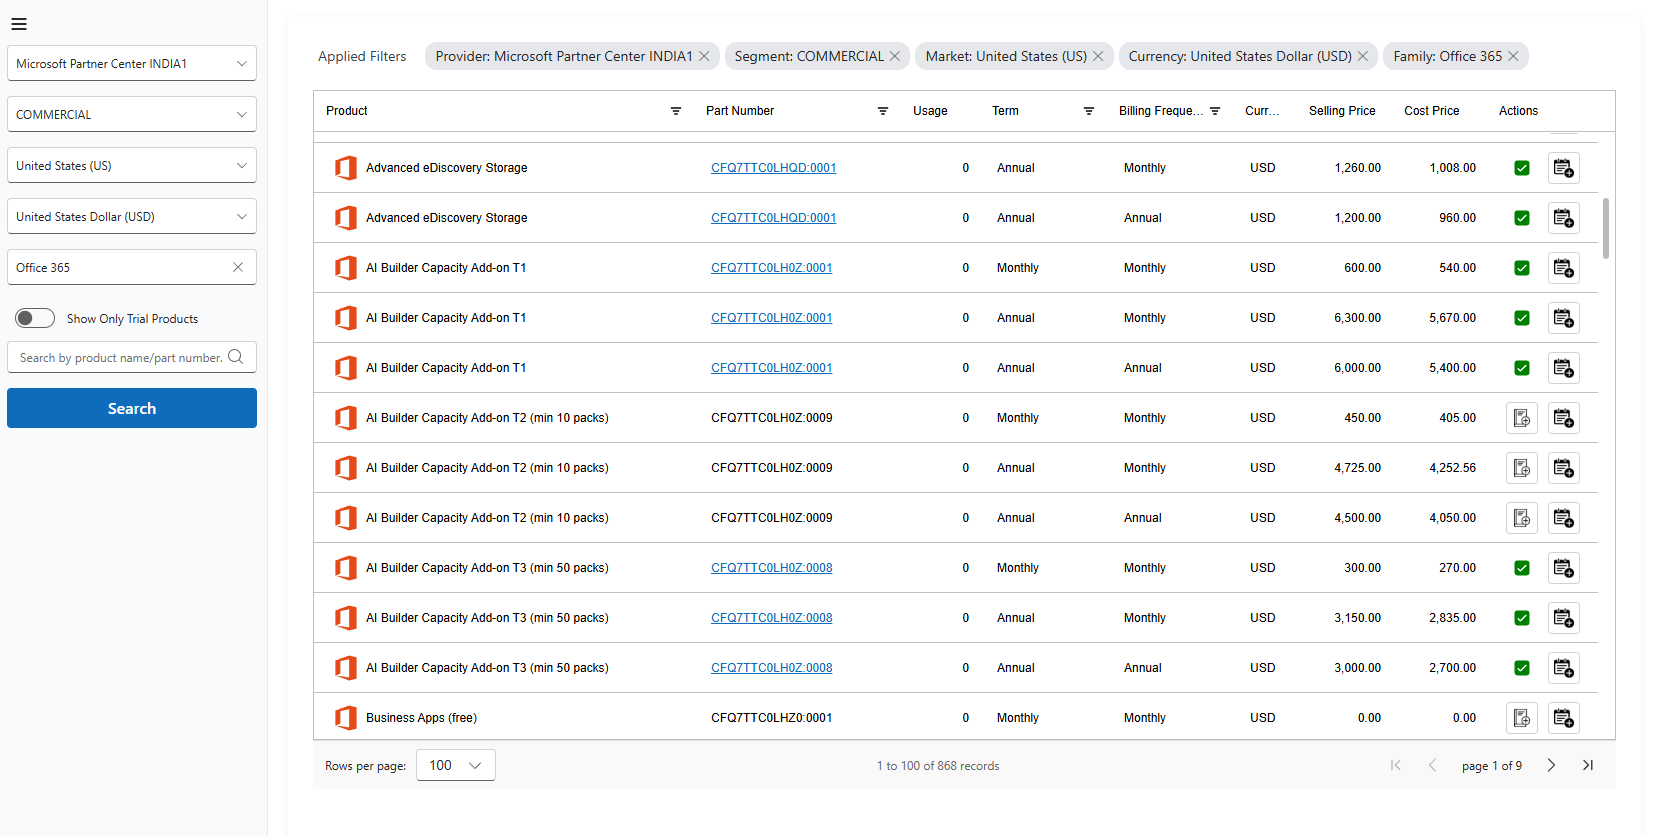Add to plan icon for AI Builder T1 600.00
This screenshot has height=836, width=1658.
tap(1564, 268)
